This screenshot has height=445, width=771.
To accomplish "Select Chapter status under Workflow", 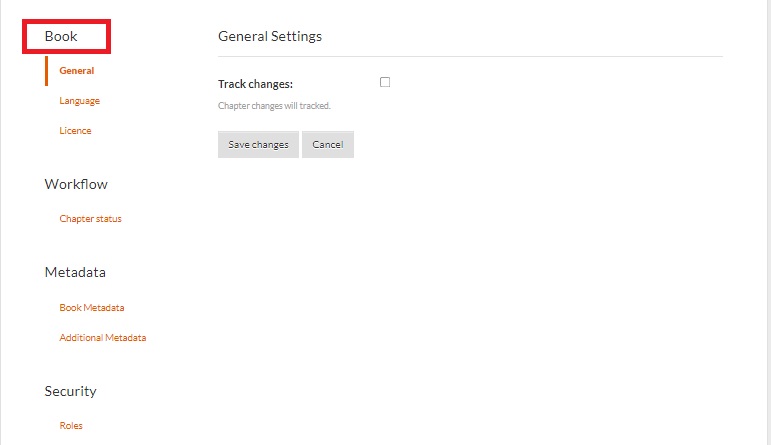I will click(90, 219).
